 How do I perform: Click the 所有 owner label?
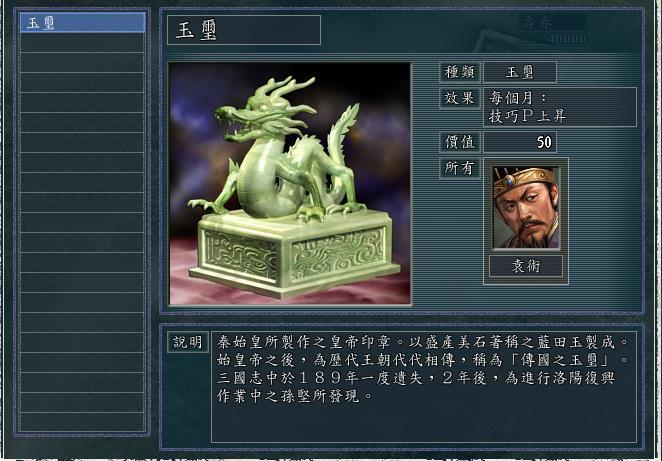(x=460, y=168)
